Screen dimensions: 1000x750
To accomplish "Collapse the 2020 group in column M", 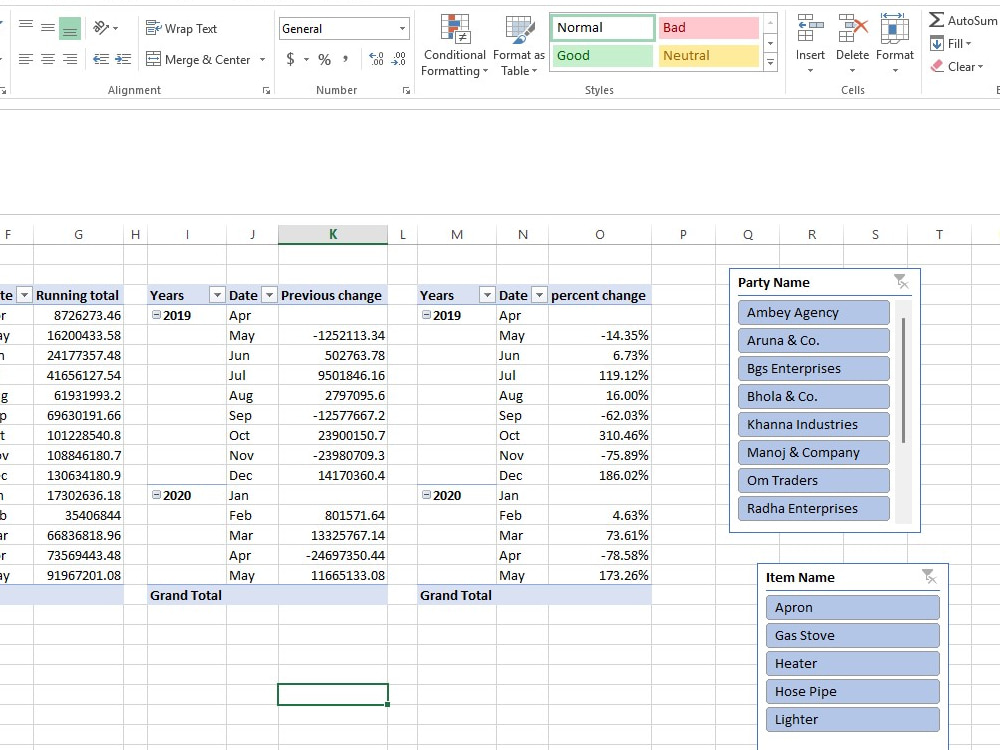I will [x=426, y=495].
